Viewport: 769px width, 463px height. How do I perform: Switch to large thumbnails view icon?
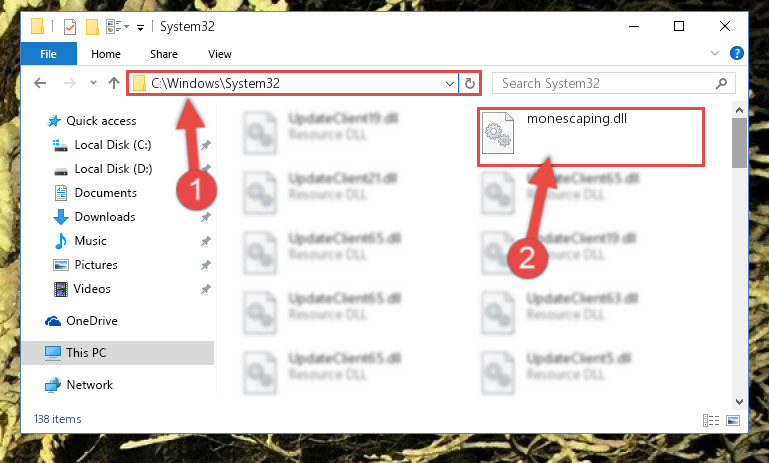pyautogui.click(x=733, y=420)
